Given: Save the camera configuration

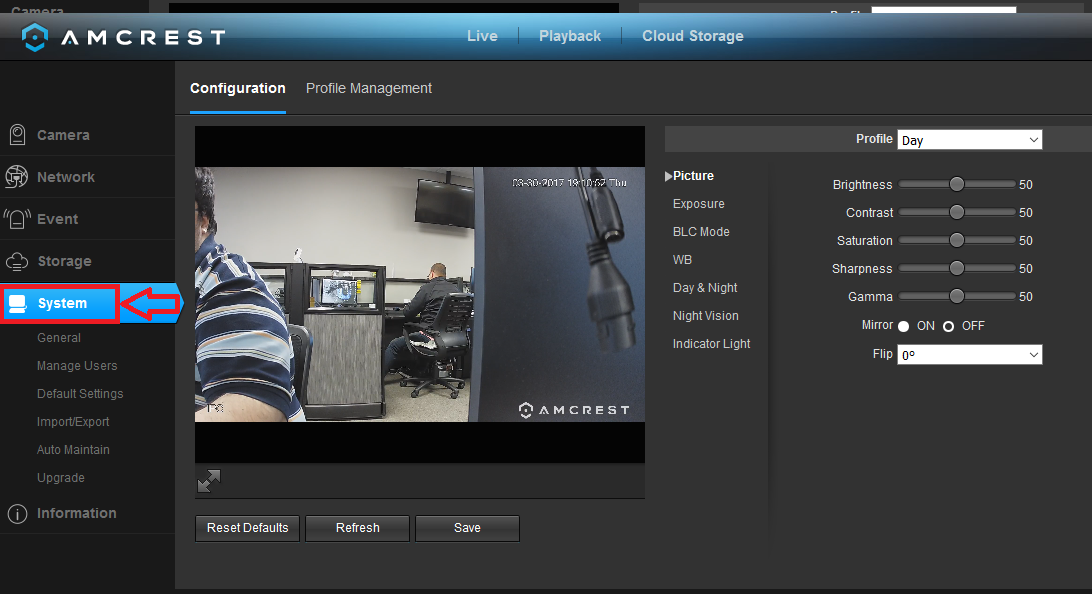Looking at the screenshot, I should pyautogui.click(x=467, y=528).
